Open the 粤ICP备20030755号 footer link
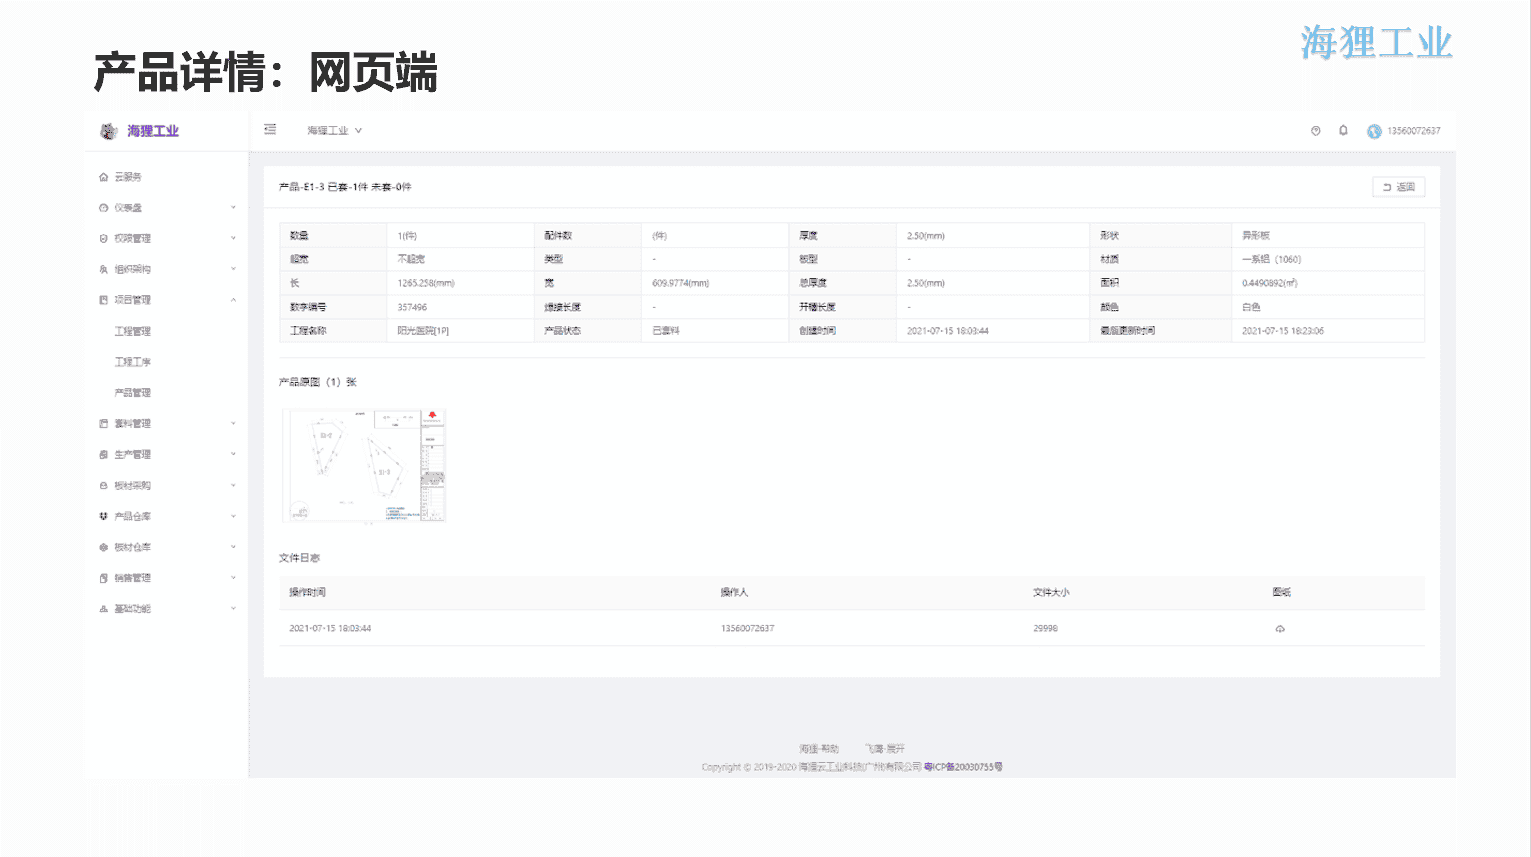The height and width of the screenshot is (857, 1531). 963,767
